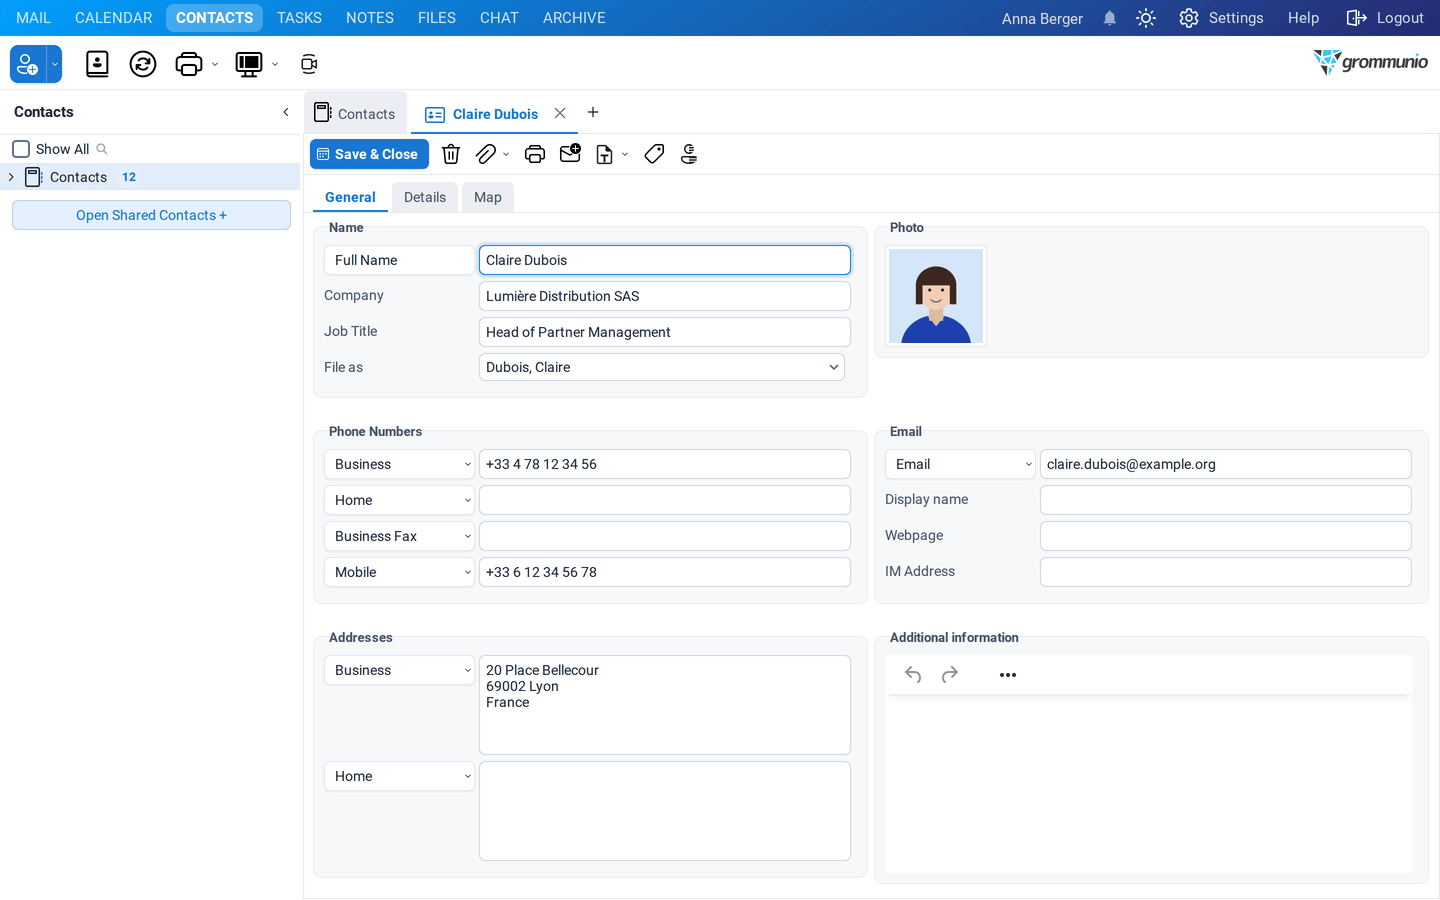Switch to the Map tab
The width and height of the screenshot is (1440, 900).
pyautogui.click(x=488, y=197)
